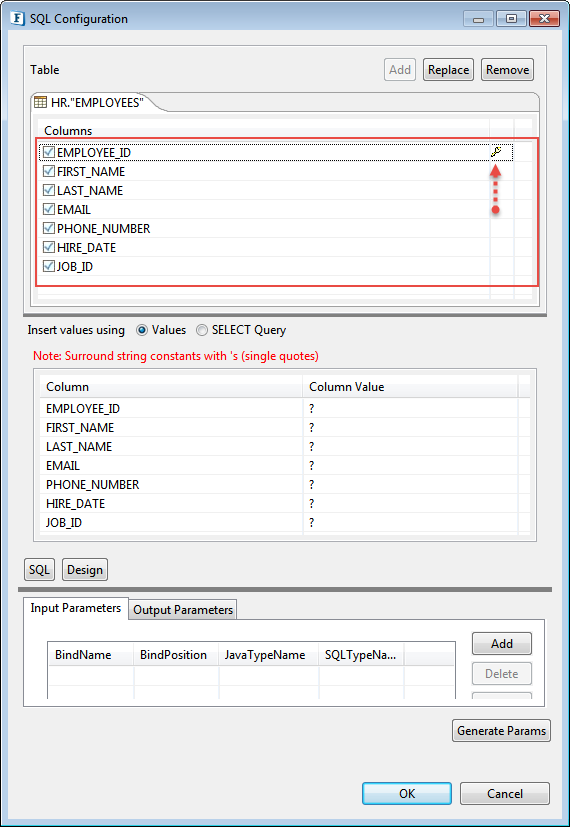
Task: Click the Replace table button
Action: click(449, 70)
